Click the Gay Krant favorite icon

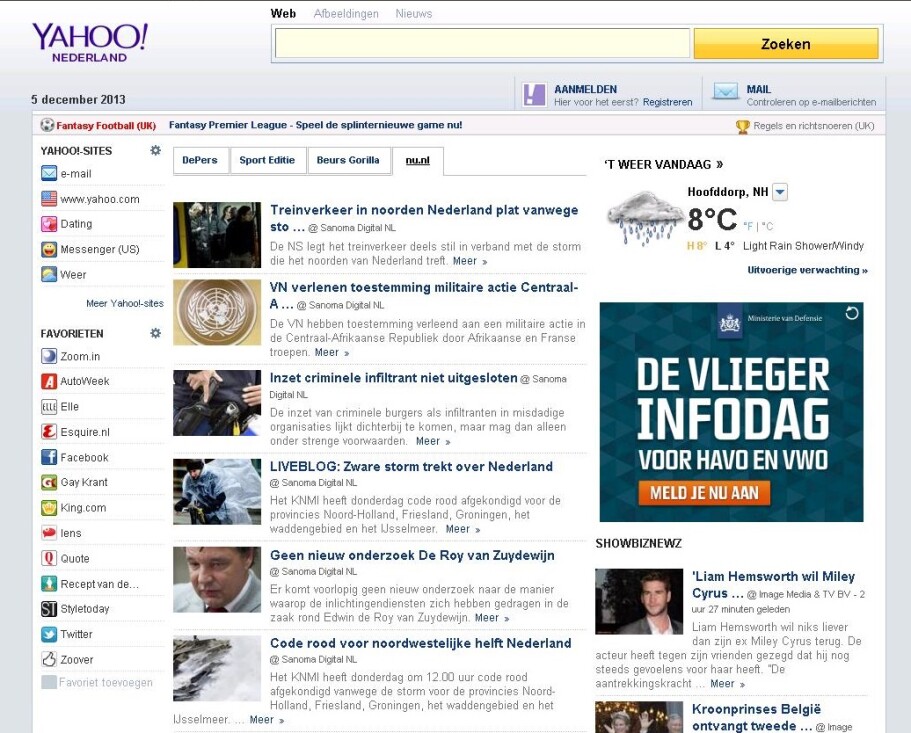click(x=49, y=482)
